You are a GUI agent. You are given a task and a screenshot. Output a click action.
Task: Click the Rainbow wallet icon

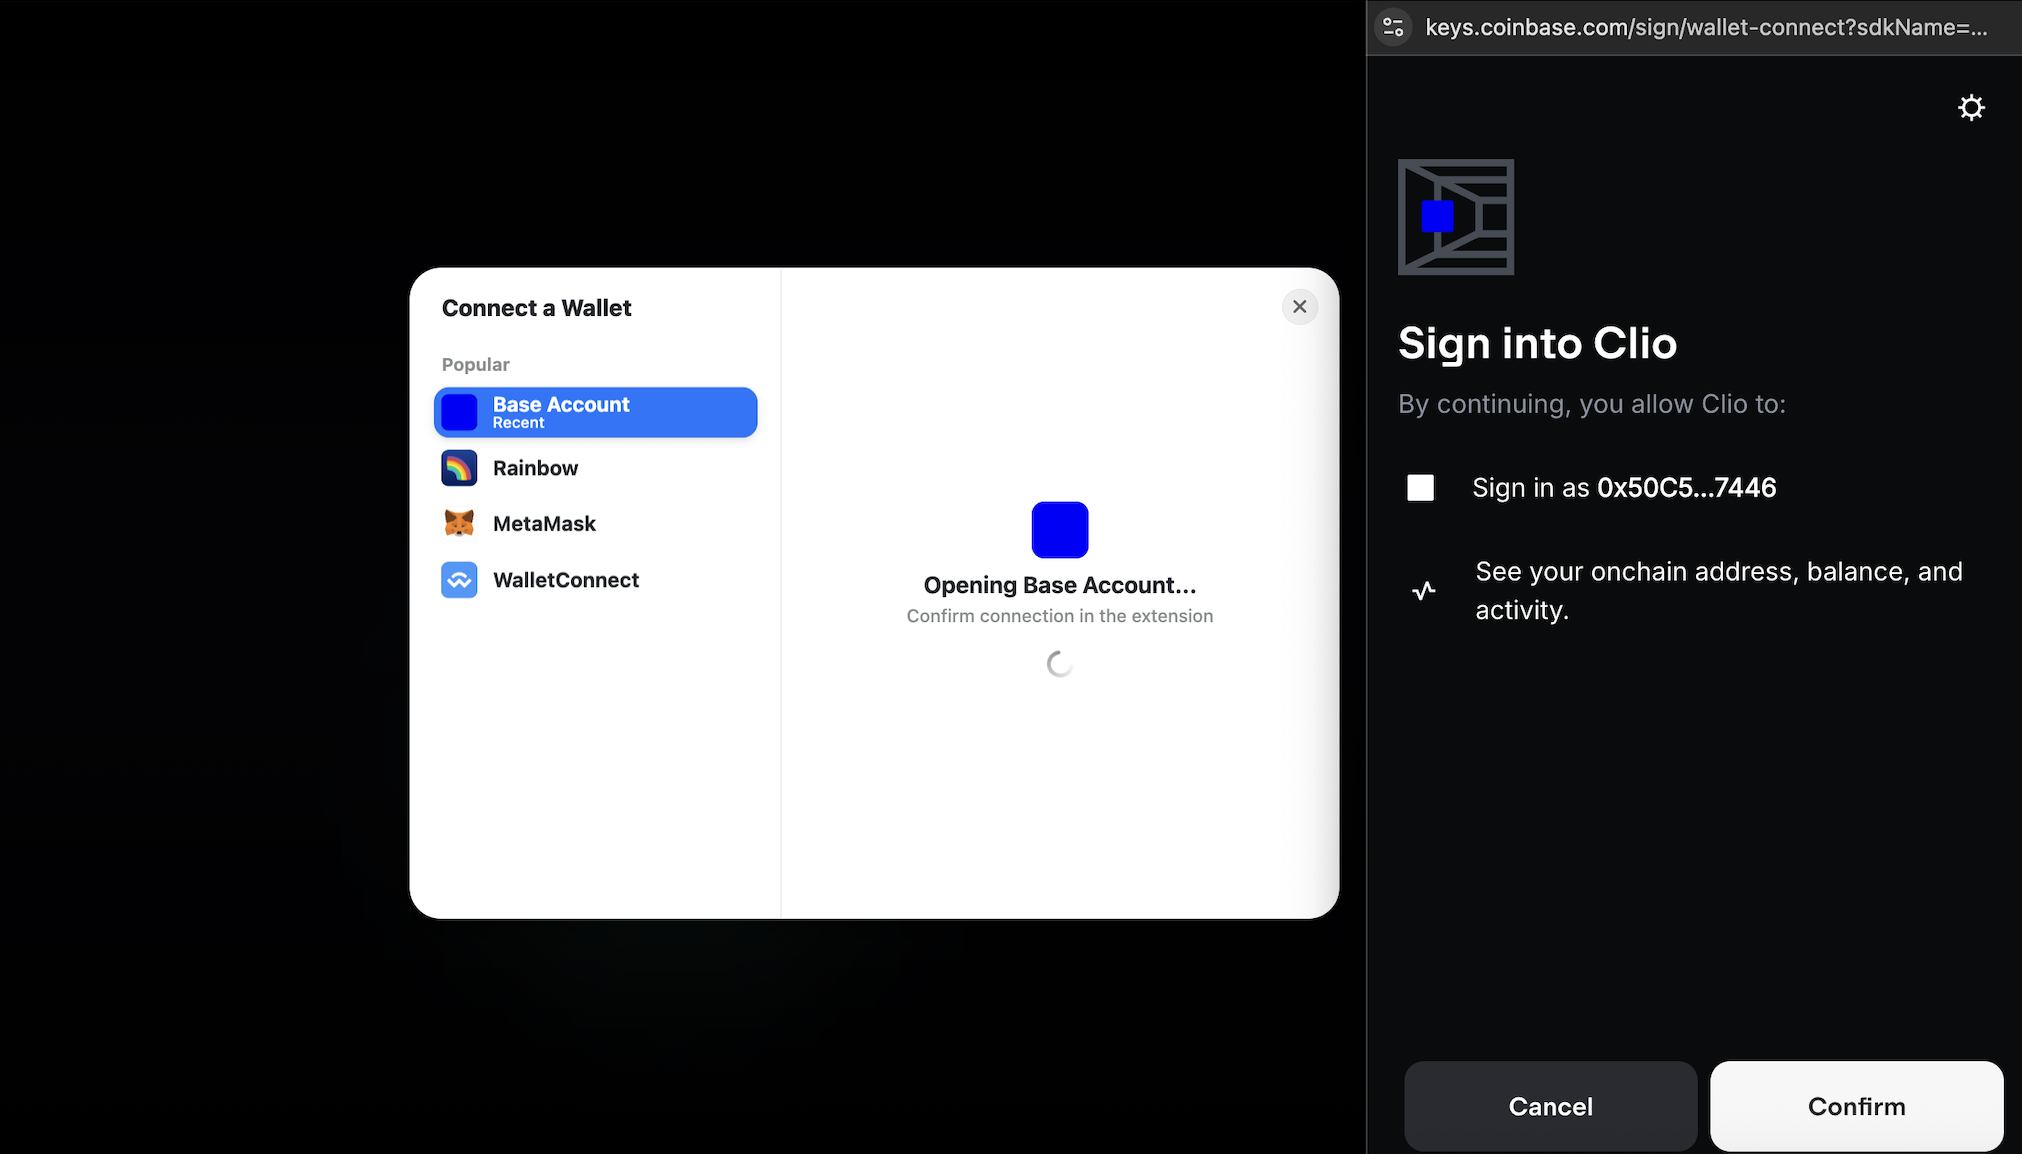pyautogui.click(x=459, y=468)
